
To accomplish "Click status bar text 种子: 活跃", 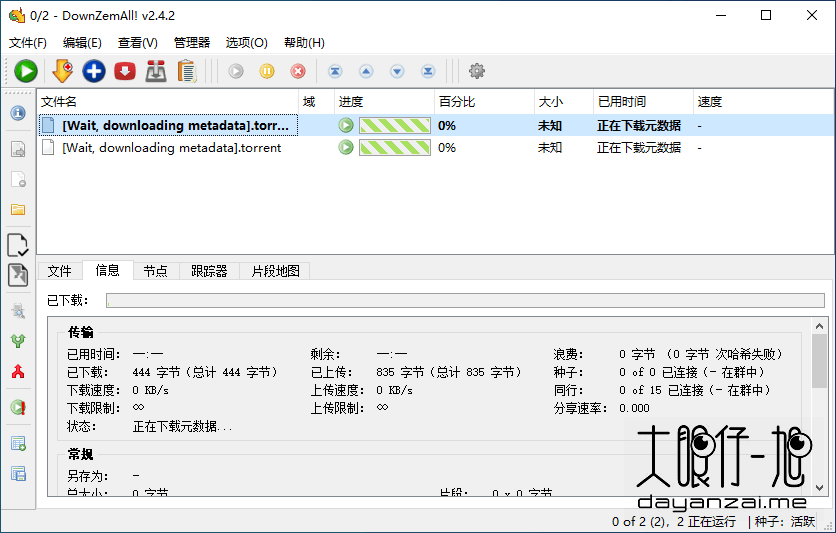I will [x=785, y=521].
